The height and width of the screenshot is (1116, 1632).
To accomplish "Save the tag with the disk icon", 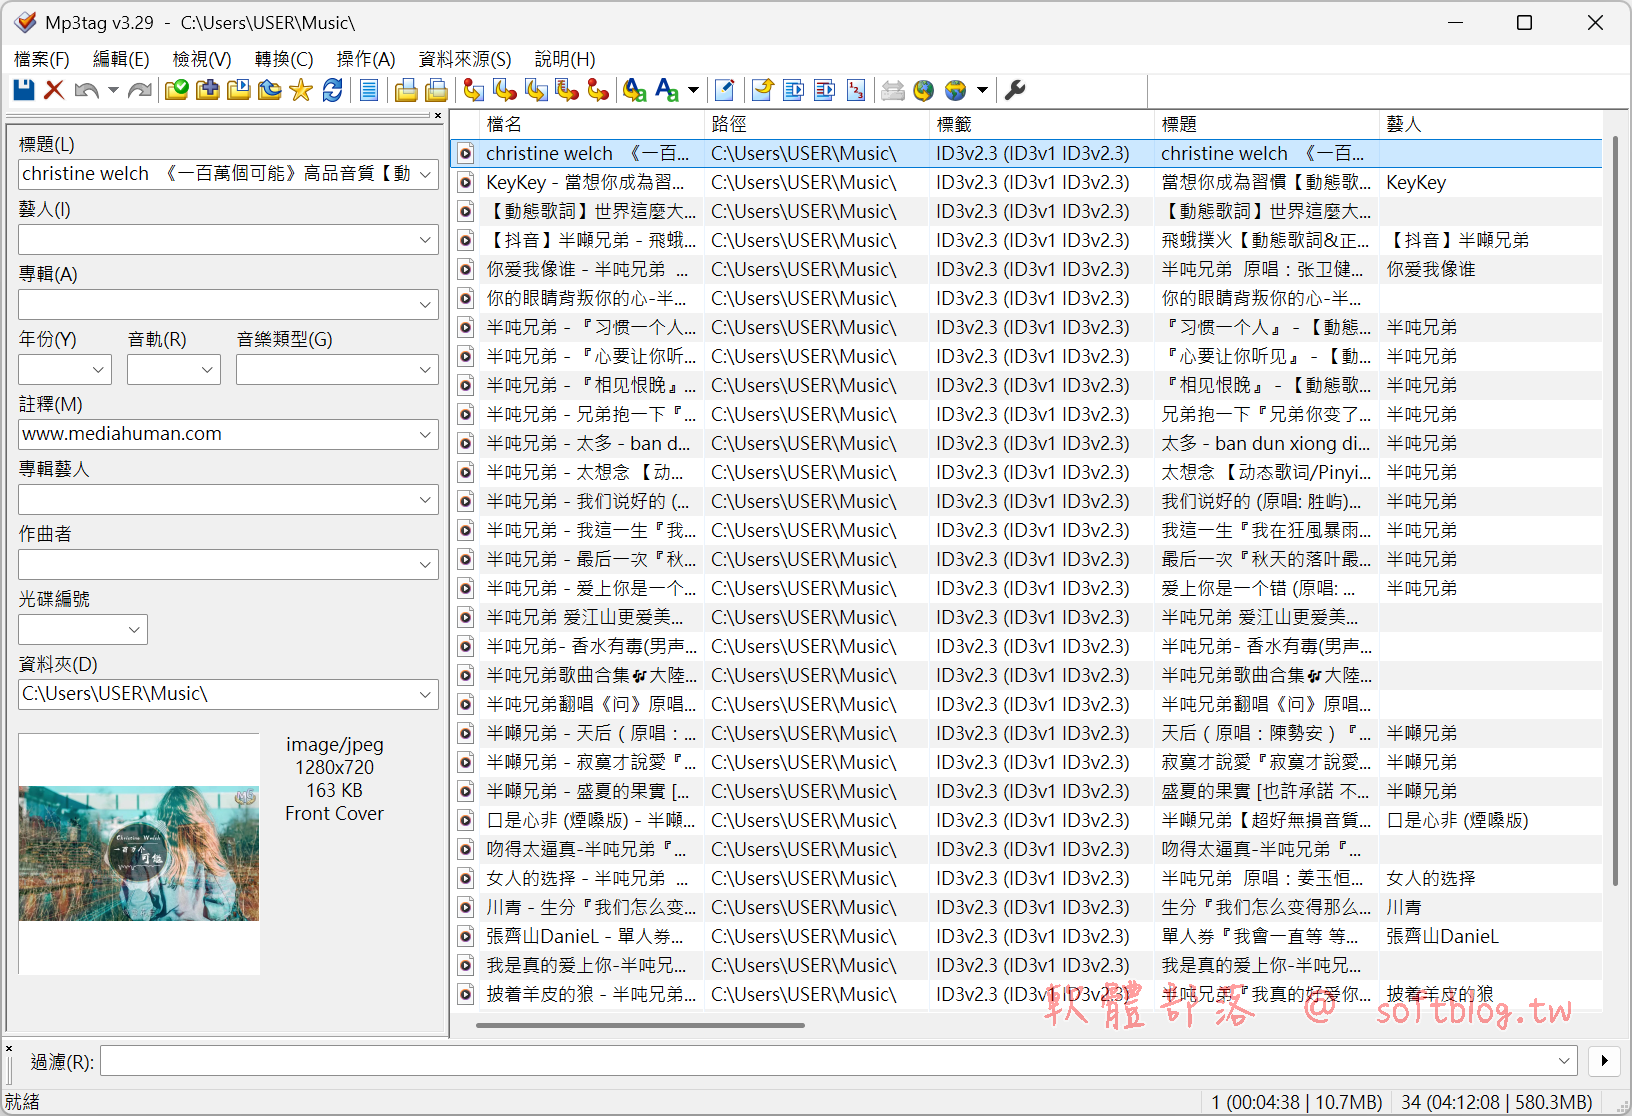I will pos(23,90).
